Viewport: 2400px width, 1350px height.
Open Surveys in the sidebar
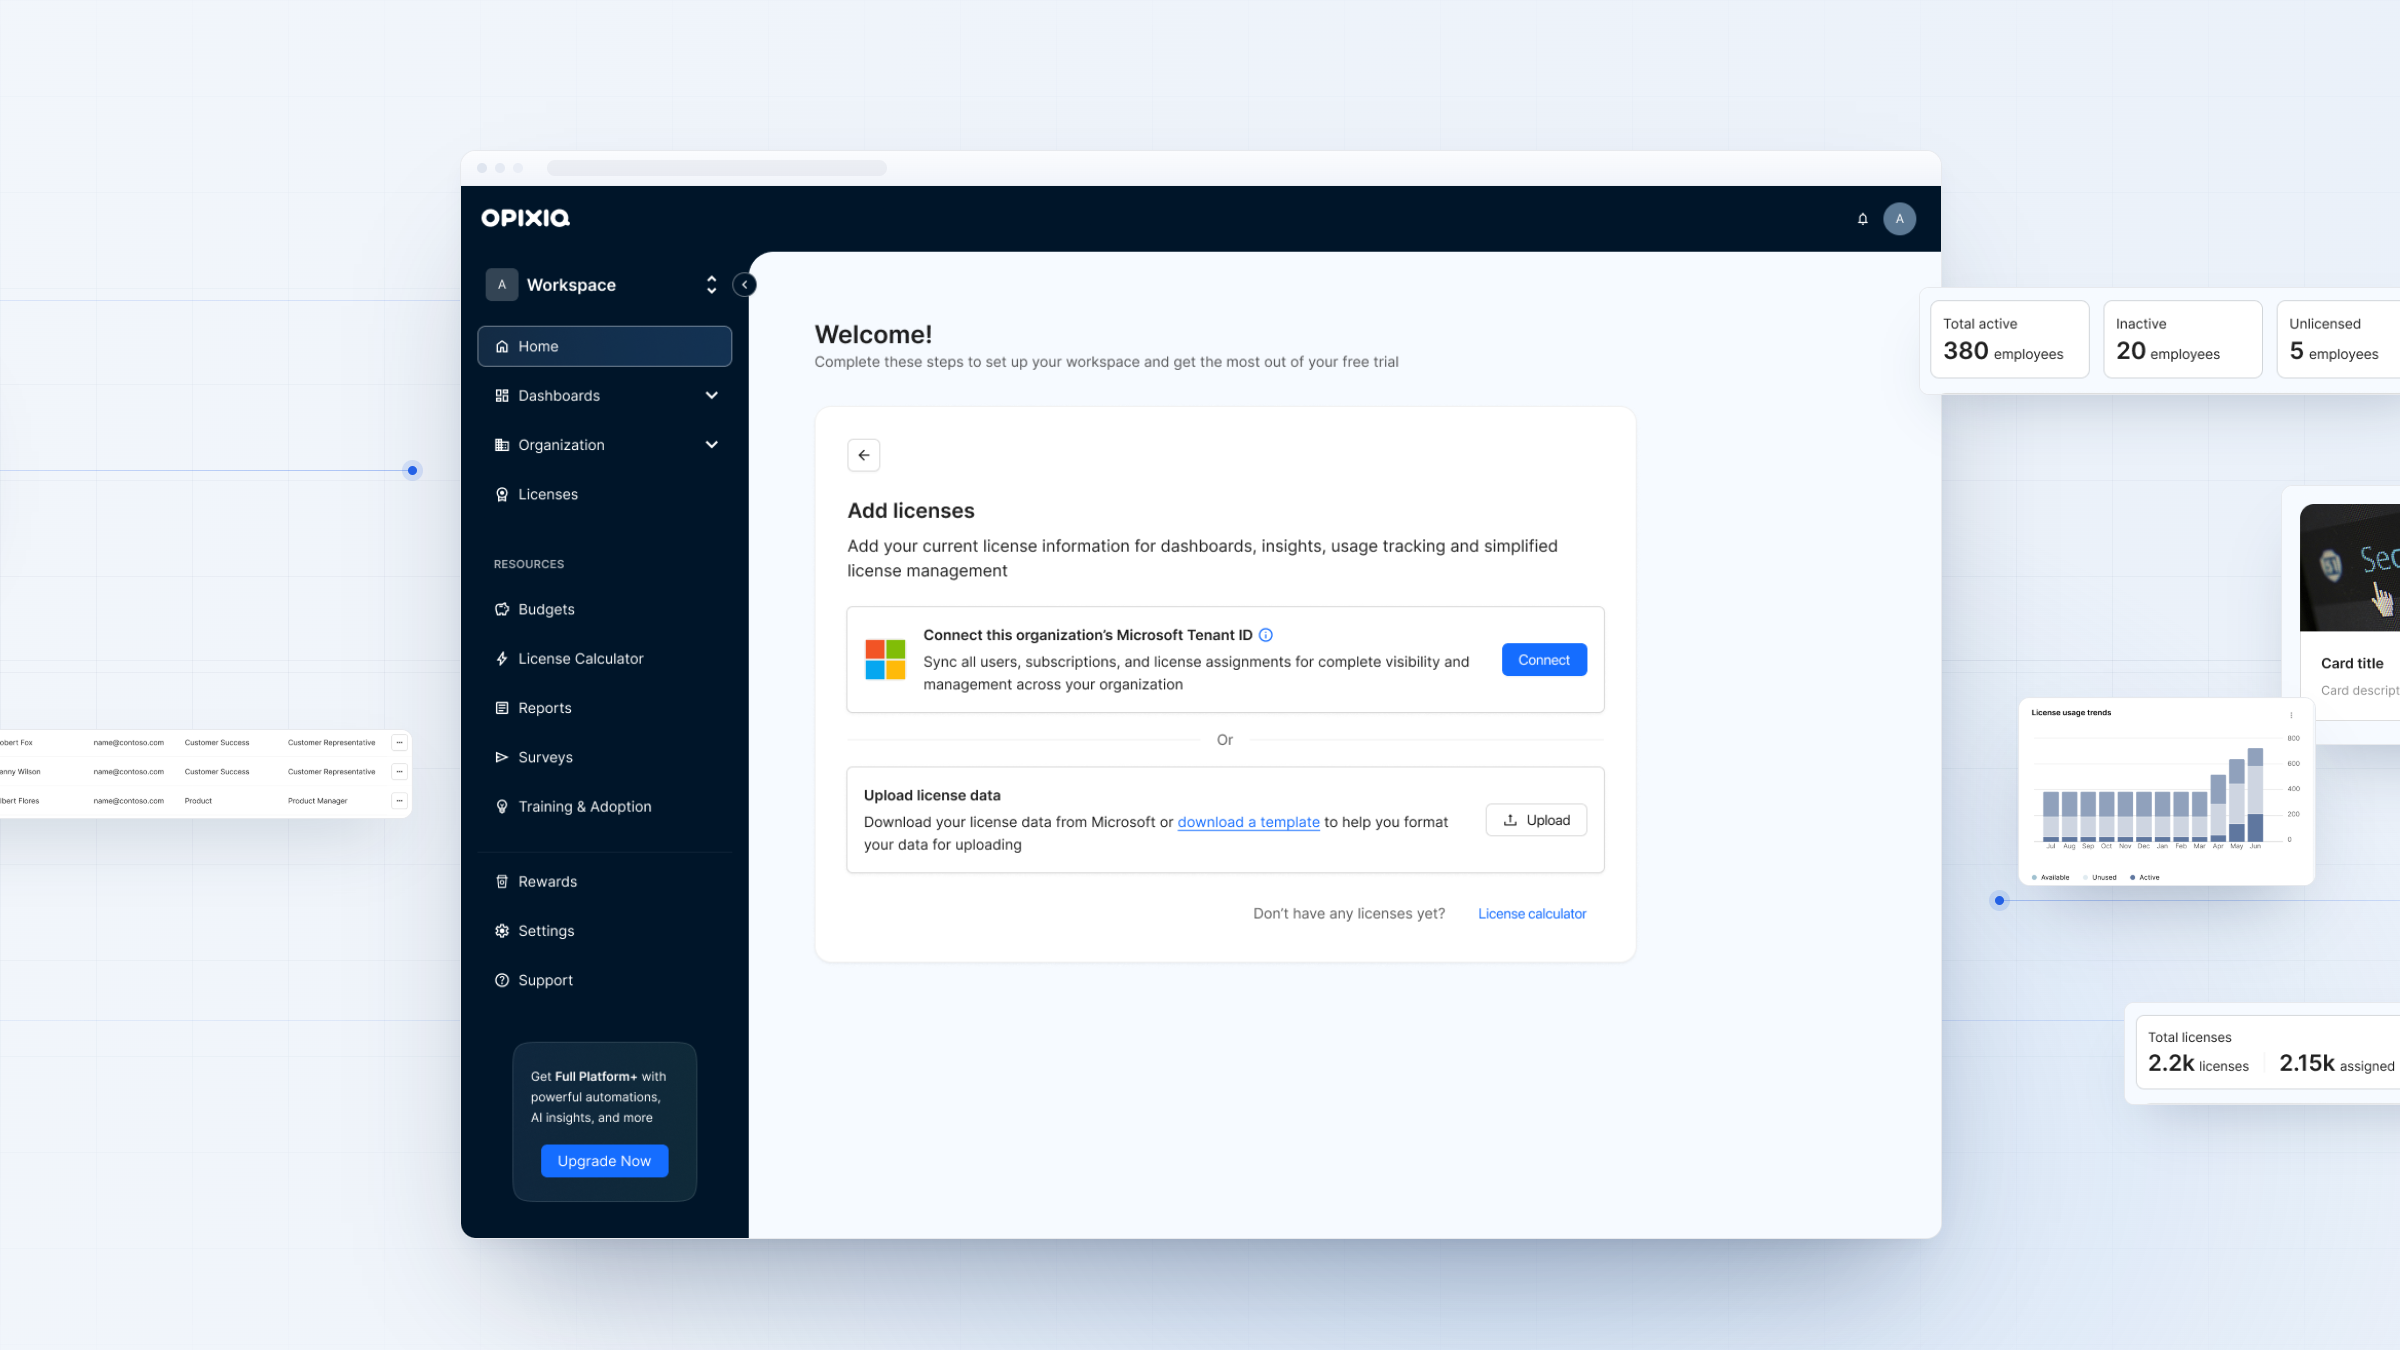604,757
